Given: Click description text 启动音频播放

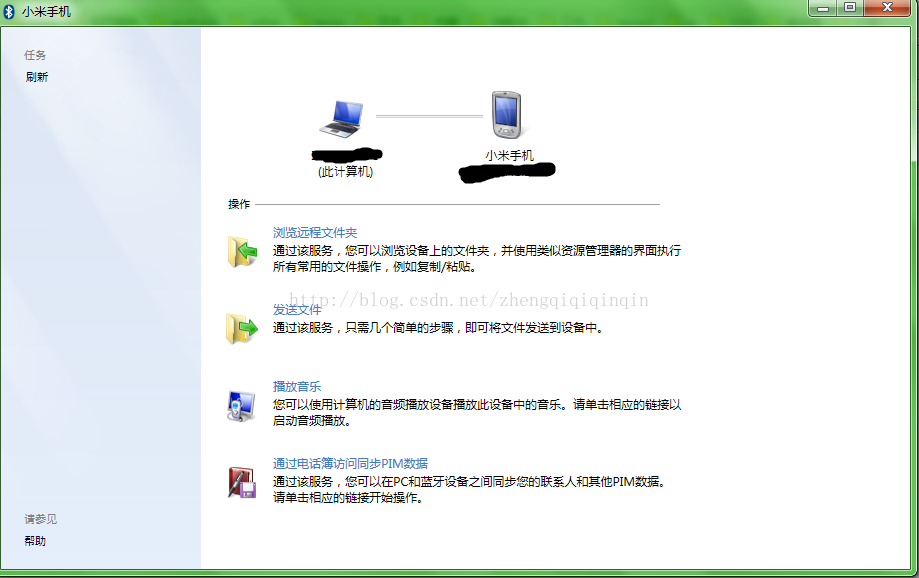Looking at the screenshot, I should (476, 412).
